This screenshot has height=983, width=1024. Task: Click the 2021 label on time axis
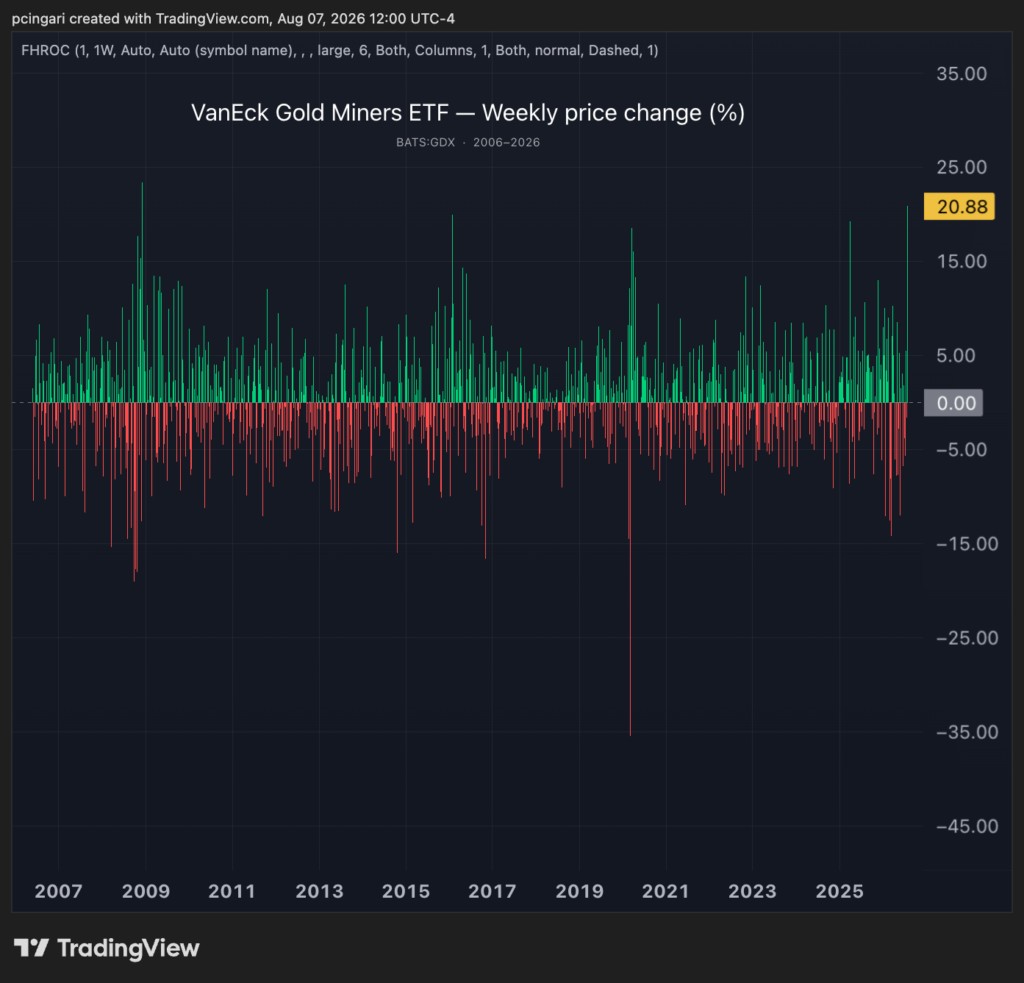point(665,891)
